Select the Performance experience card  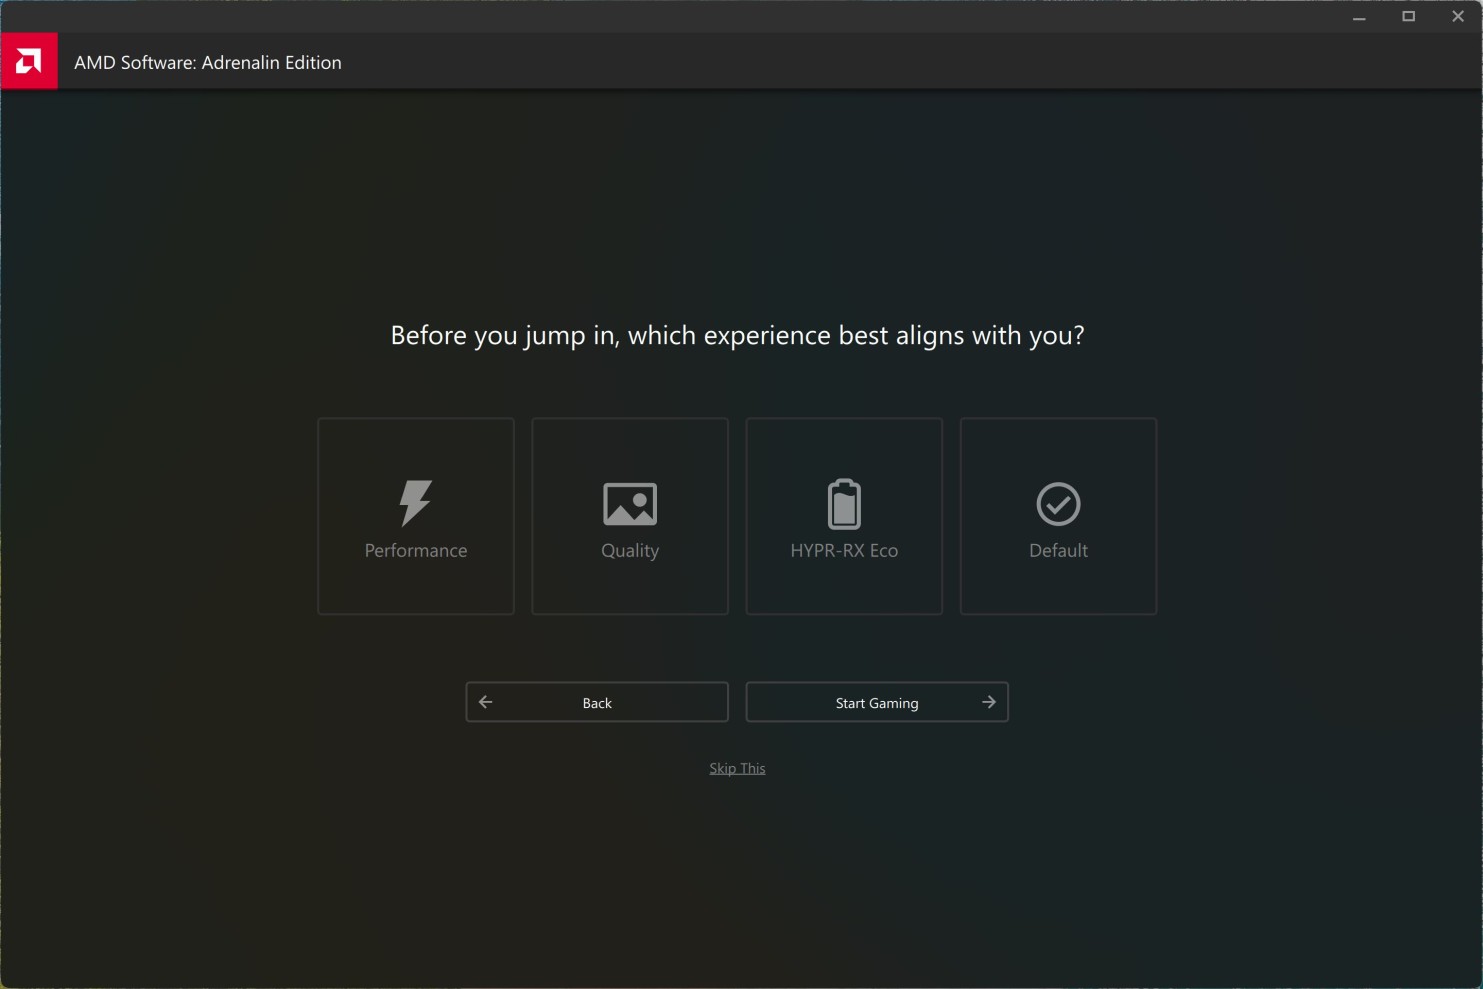coord(415,516)
